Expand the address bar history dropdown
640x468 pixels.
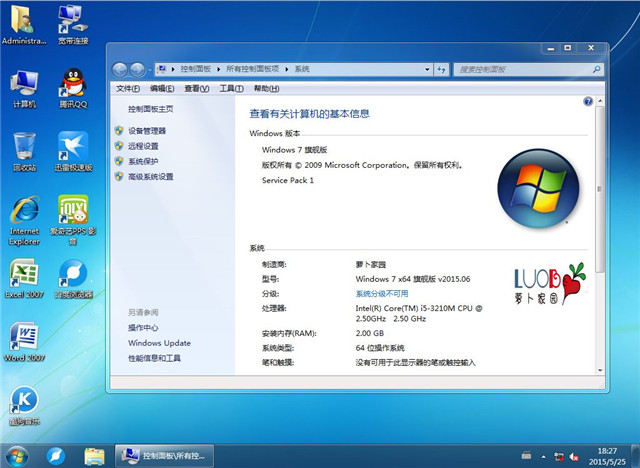tap(426, 69)
